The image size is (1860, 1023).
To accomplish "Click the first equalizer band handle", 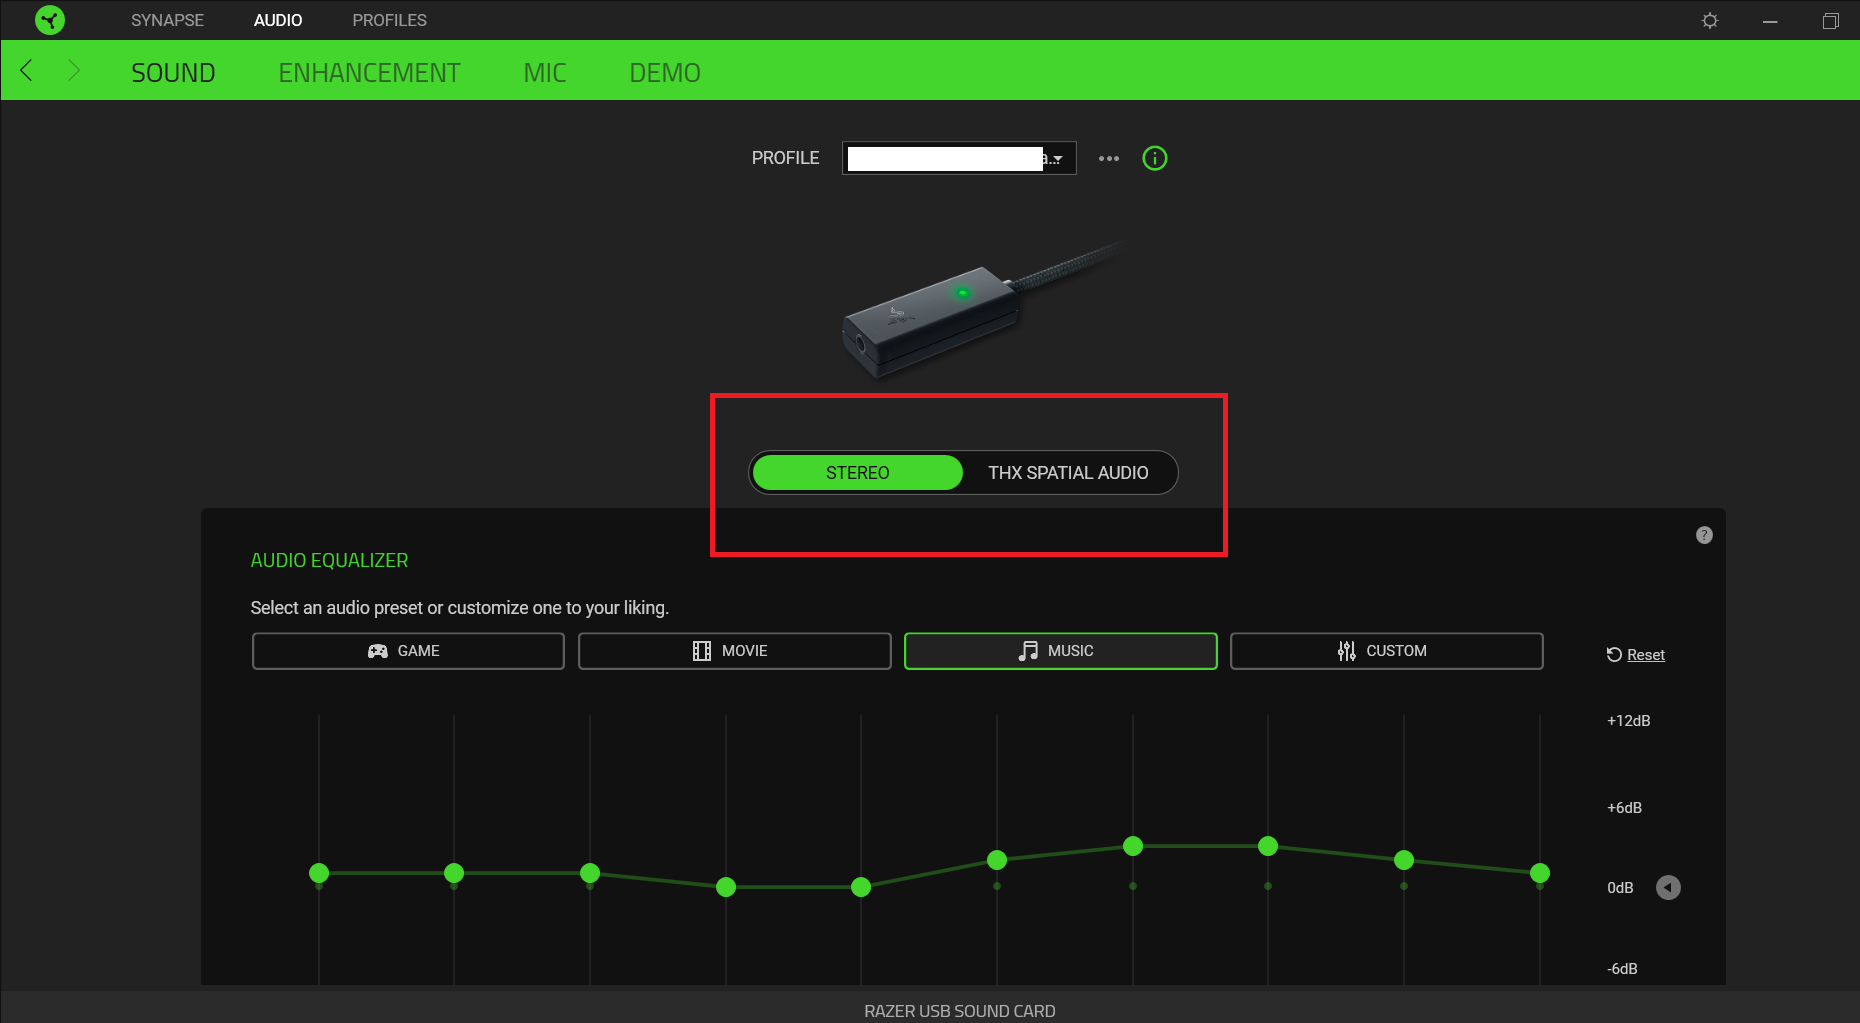I will pos(319,873).
